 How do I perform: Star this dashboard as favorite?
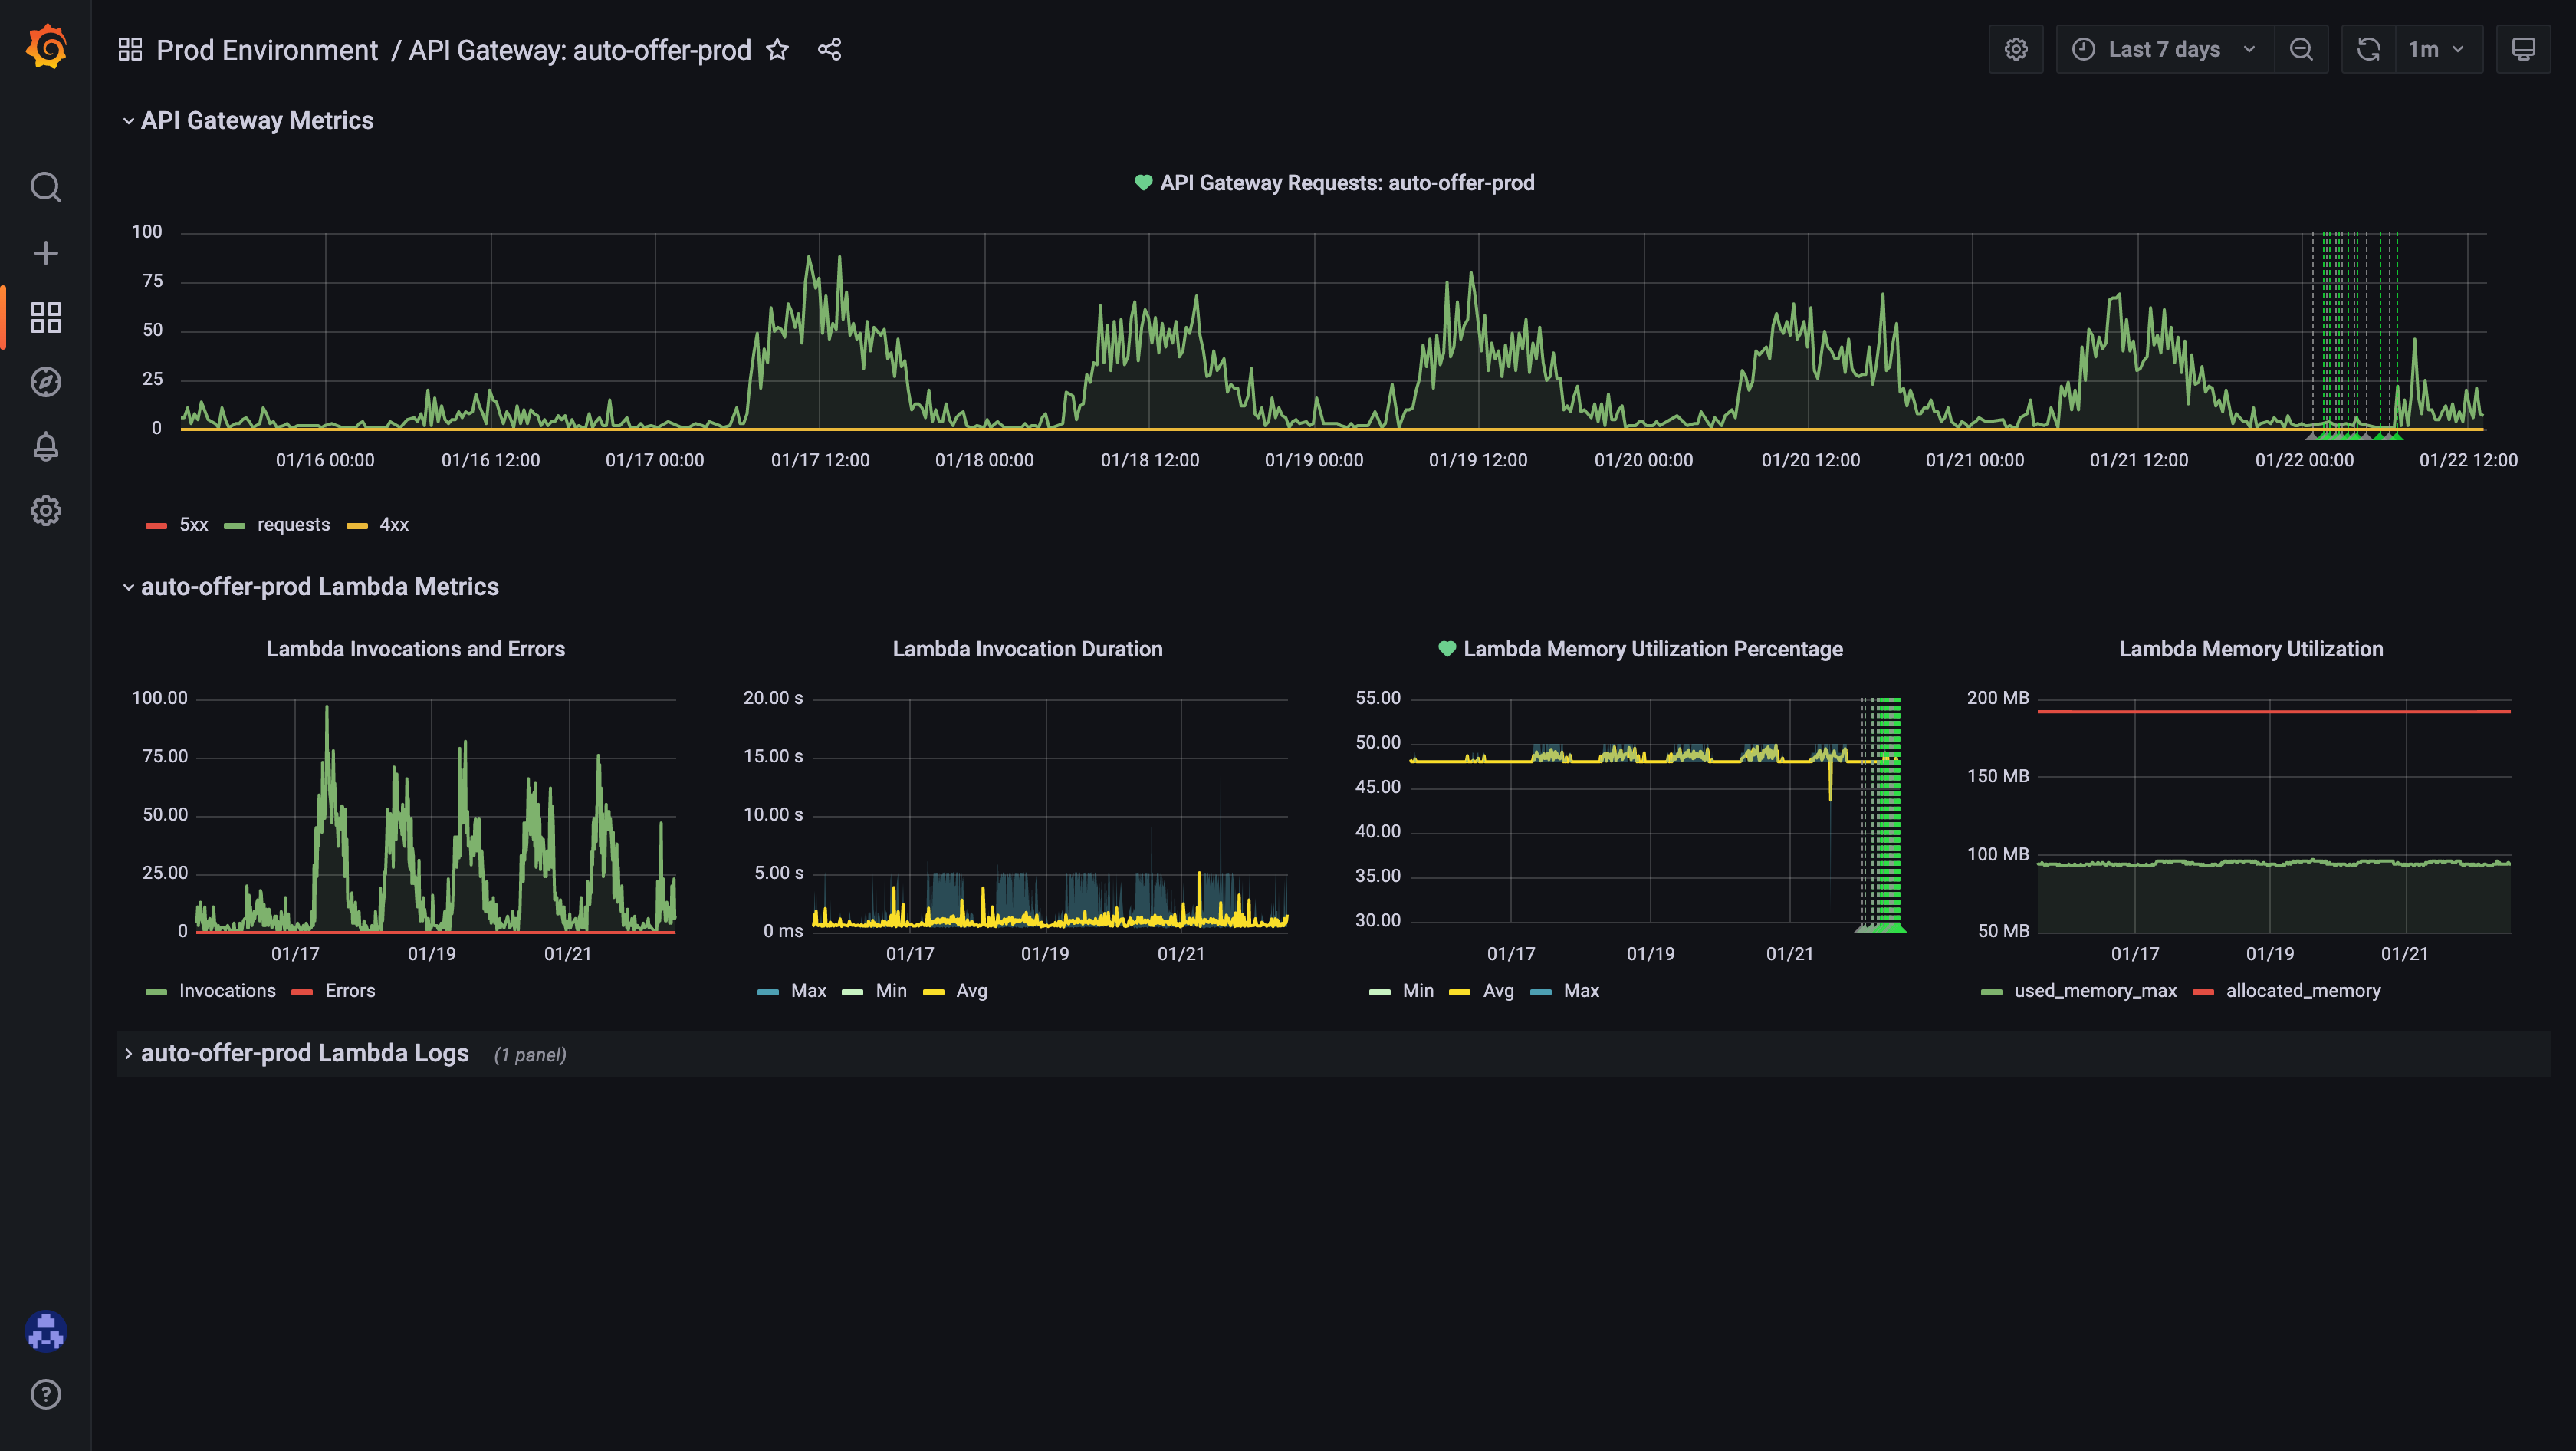click(777, 49)
